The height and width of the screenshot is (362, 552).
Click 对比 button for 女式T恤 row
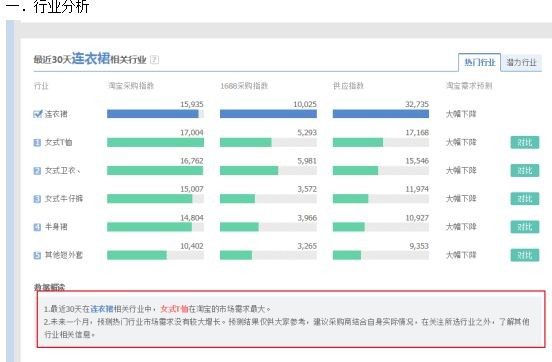point(525,142)
